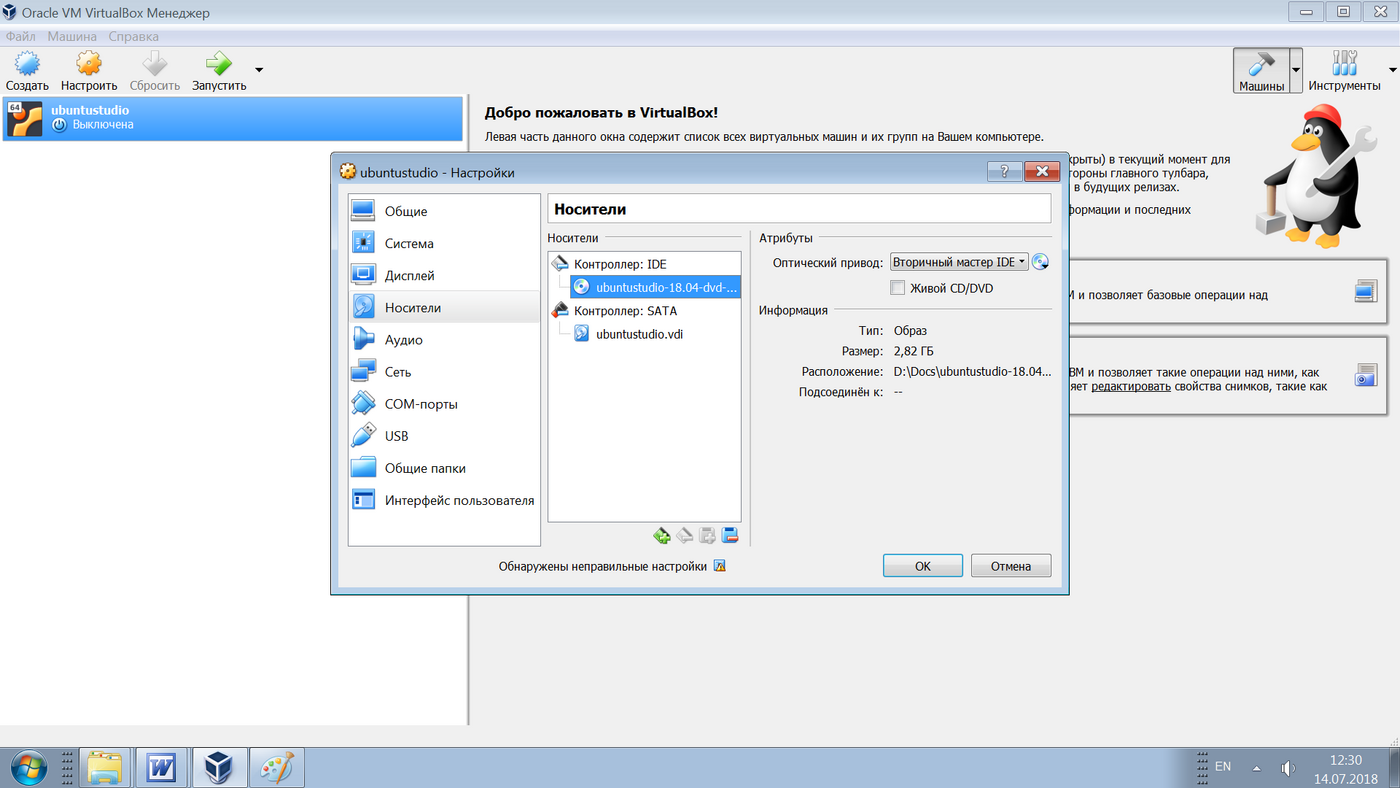Click the Тип value Образ

[910, 330]
